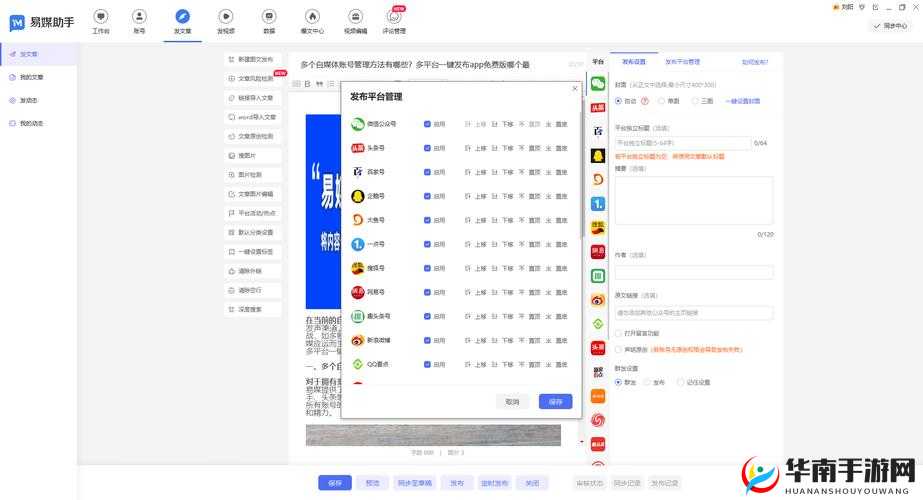Uncheck 启用 for 百家号
Screen dimensions: 923x500
427,172
